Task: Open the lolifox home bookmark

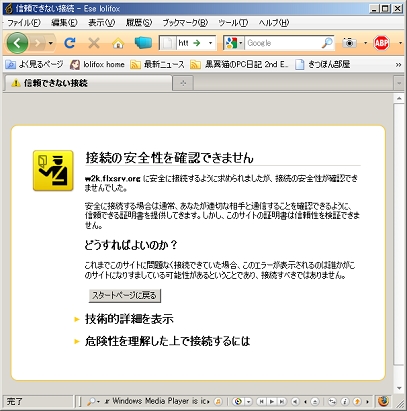Action: (x=97, y=64)
